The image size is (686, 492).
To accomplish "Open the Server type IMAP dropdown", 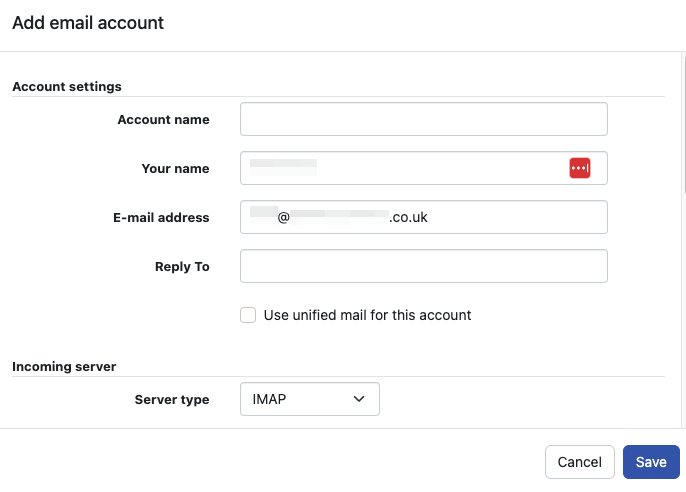I will [309, 399].
